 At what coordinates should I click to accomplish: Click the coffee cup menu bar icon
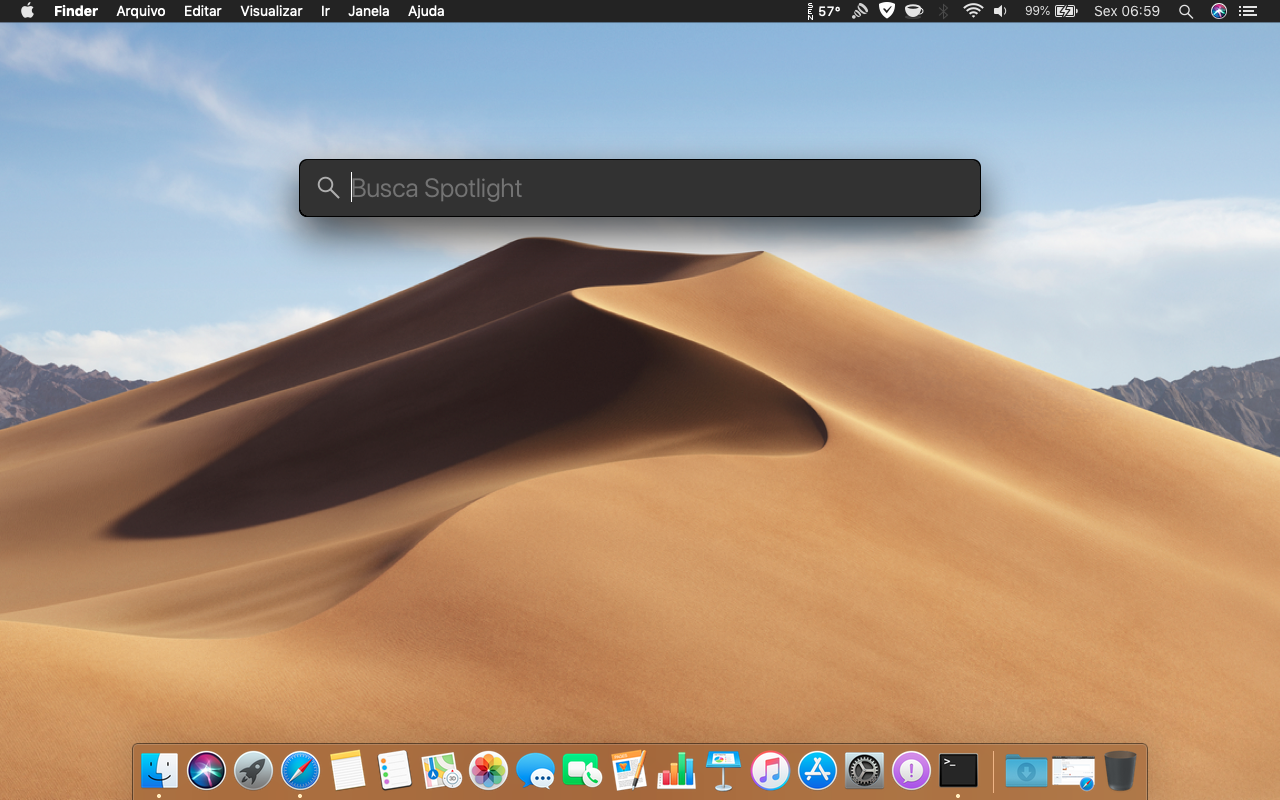pyautogui.click(x=914, y=11)
